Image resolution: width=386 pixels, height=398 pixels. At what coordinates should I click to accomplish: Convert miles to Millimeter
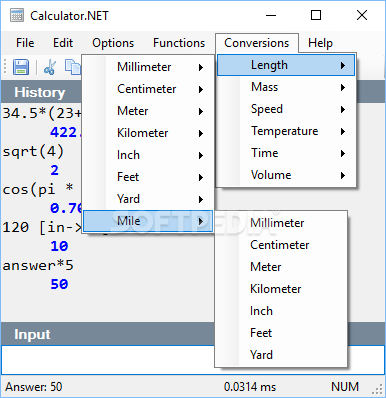[x=281, y=223]
